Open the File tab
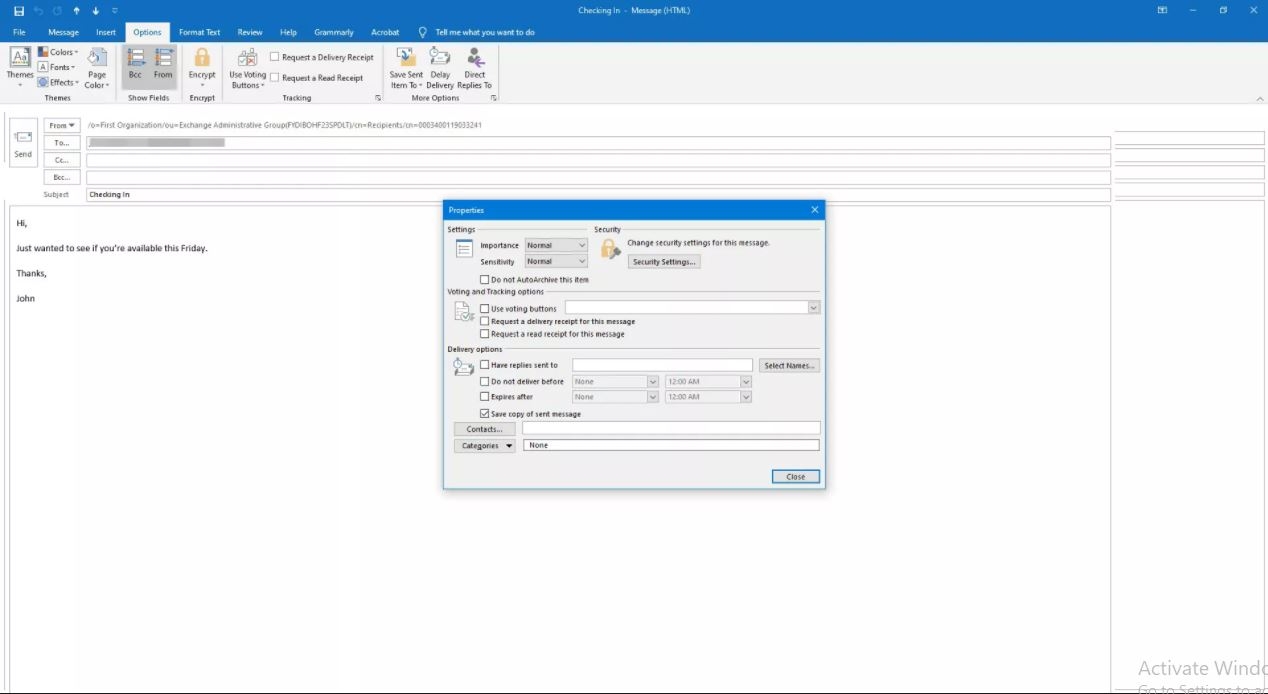The image size is (1268, 694). tap(19, 32)
